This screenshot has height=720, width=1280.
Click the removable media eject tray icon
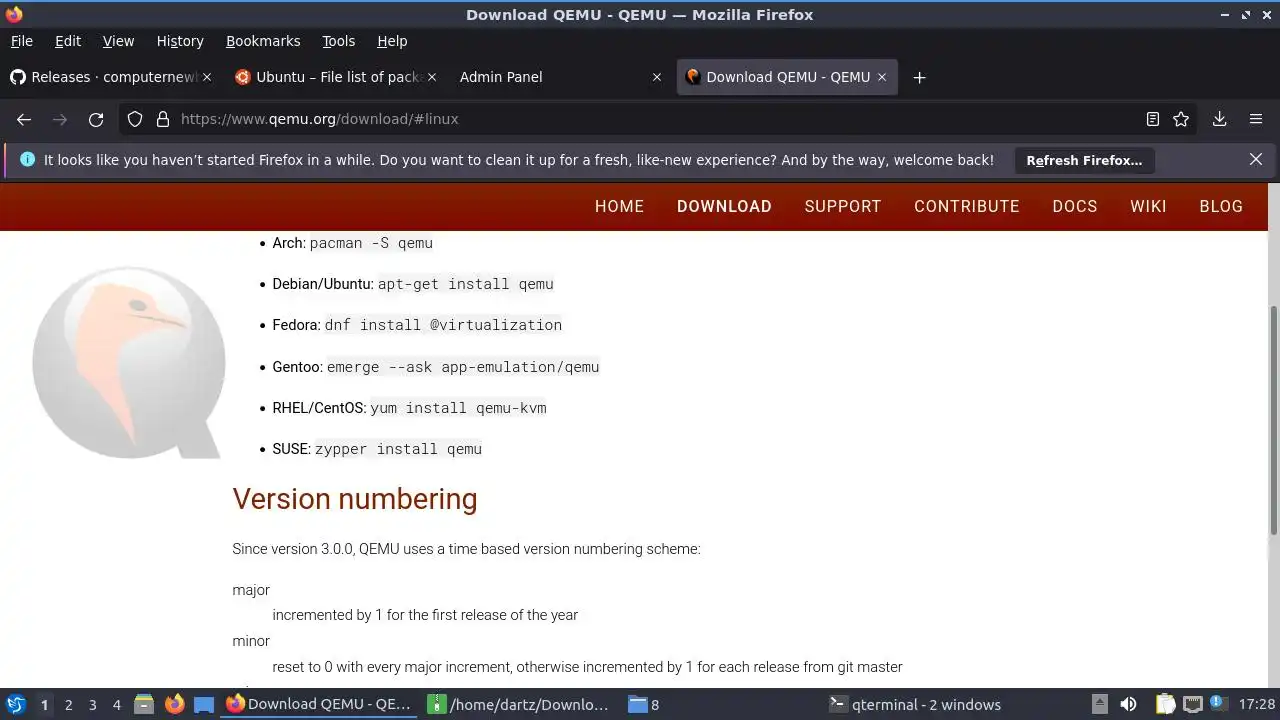coord(1099,704)
